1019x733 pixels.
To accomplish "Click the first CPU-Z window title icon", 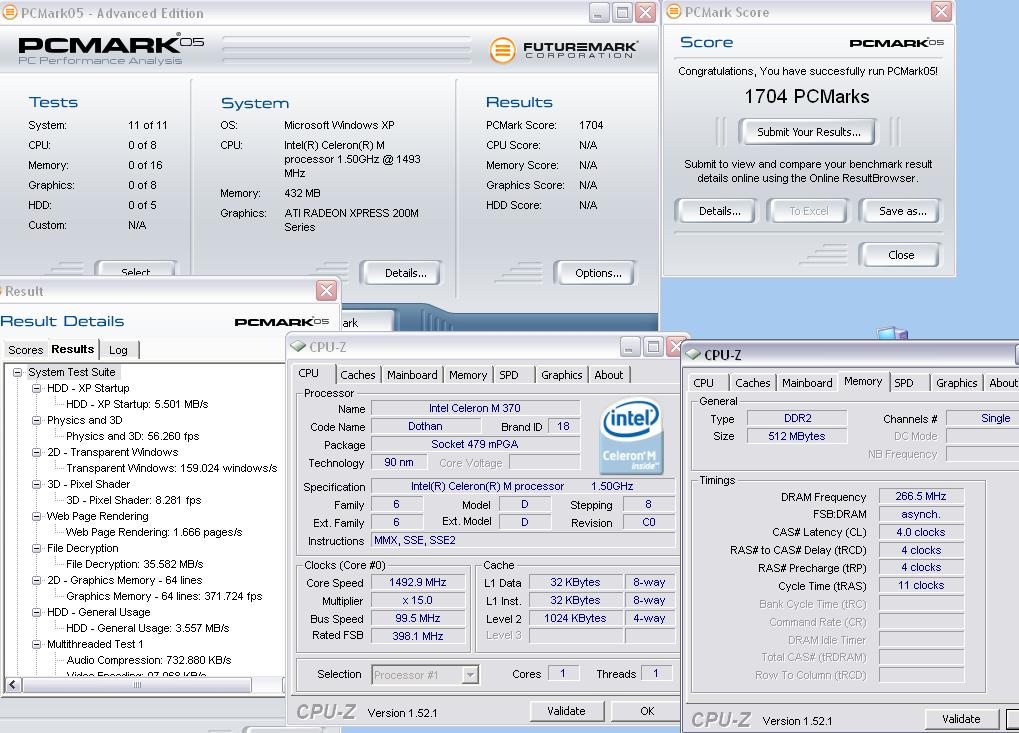I will point(298,346).
